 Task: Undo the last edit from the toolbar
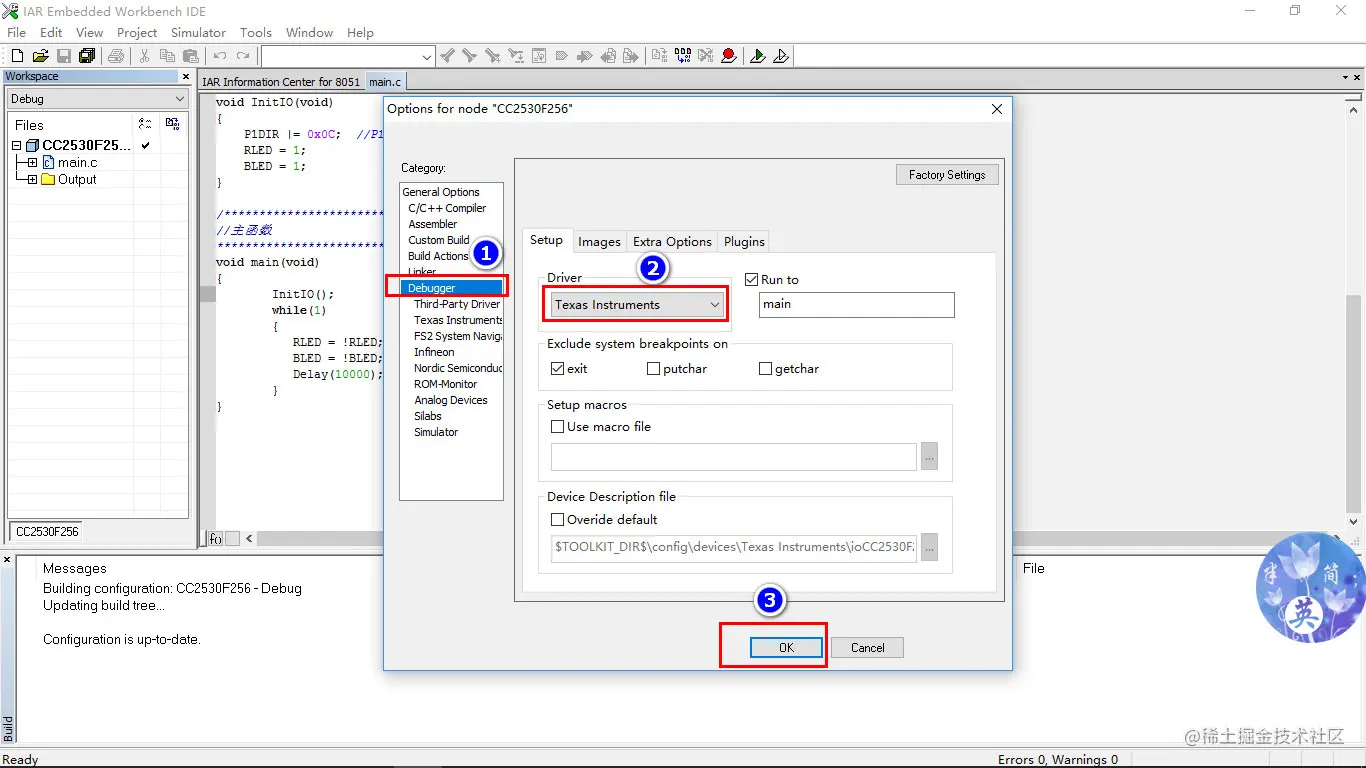tap(220, 56)
